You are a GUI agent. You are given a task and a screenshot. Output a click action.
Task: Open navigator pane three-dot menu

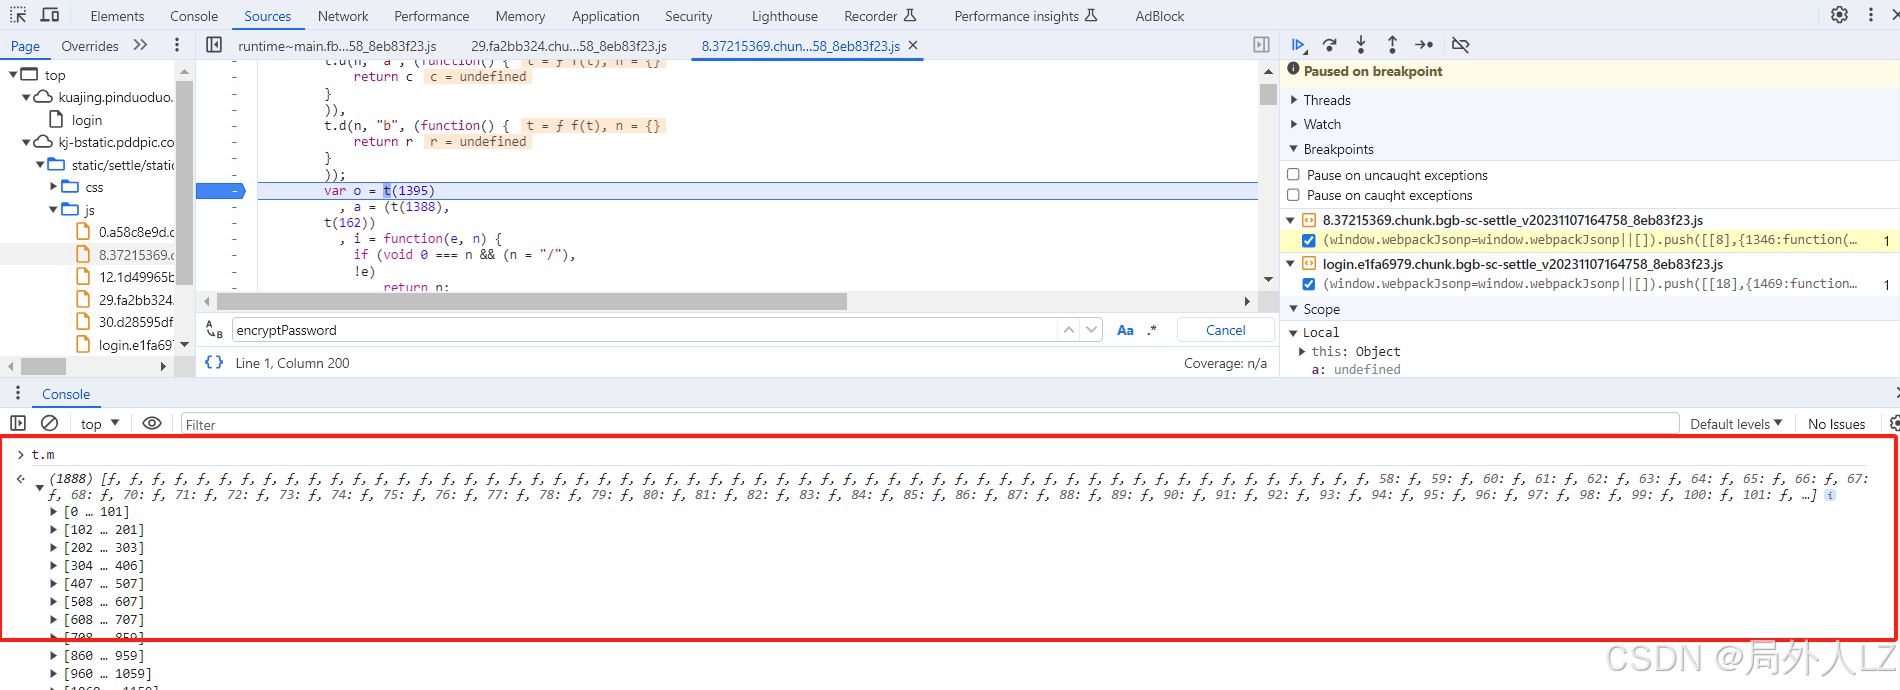pos(177,45)
